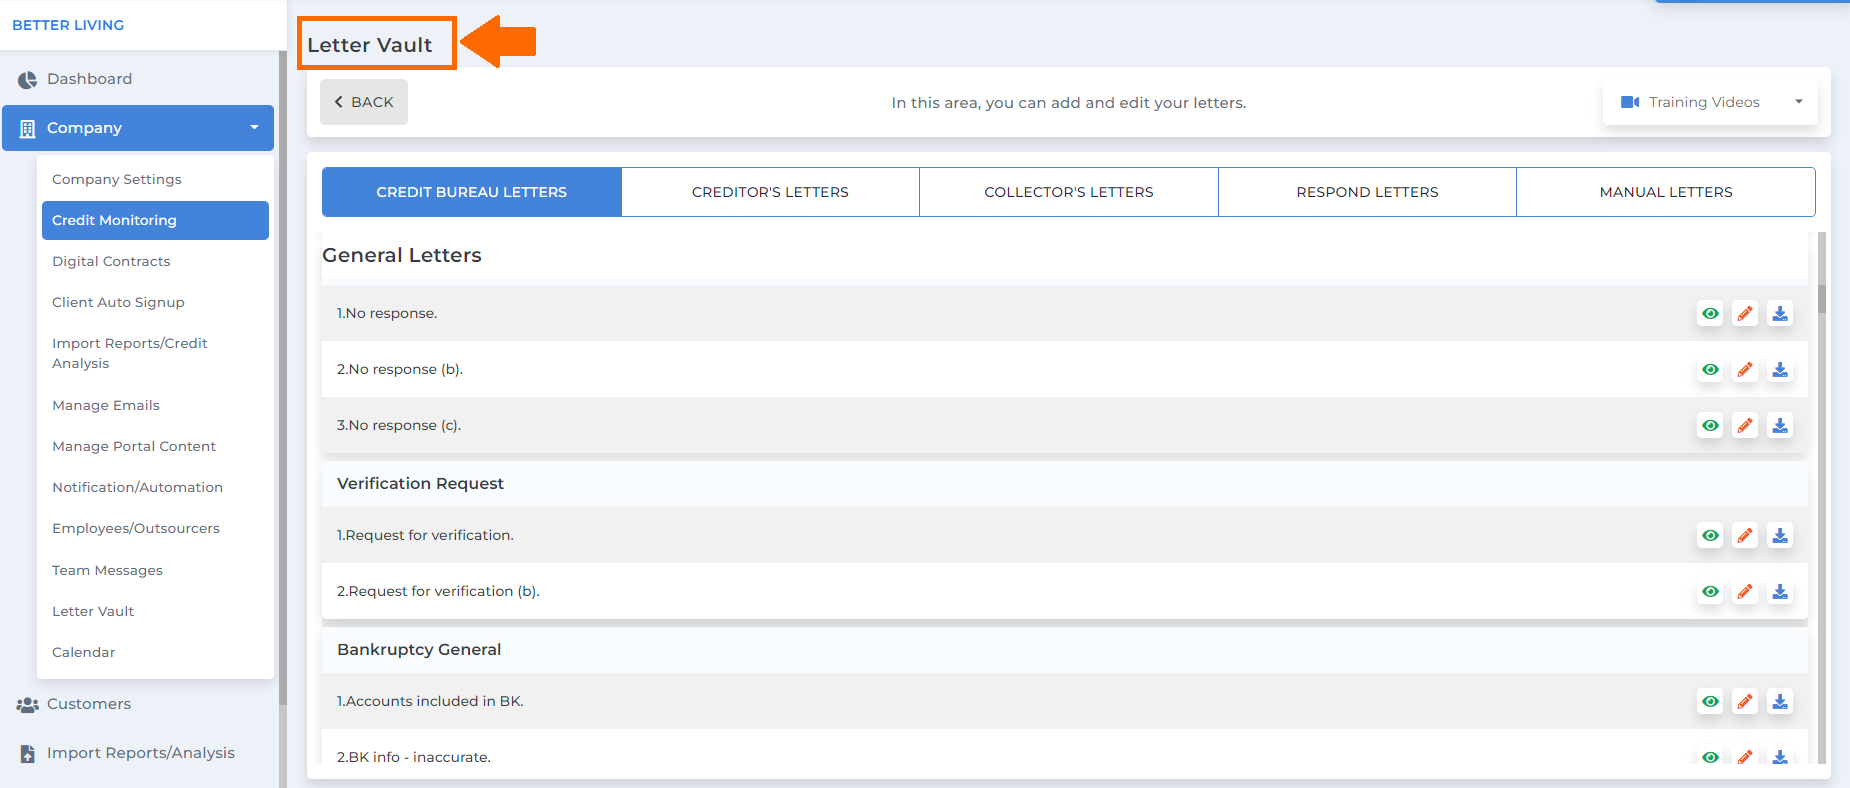Viewport: 1850px width, 788px height.
Task: Preview the 1.No response letter with eye icon
Action: coord(1711,314)
